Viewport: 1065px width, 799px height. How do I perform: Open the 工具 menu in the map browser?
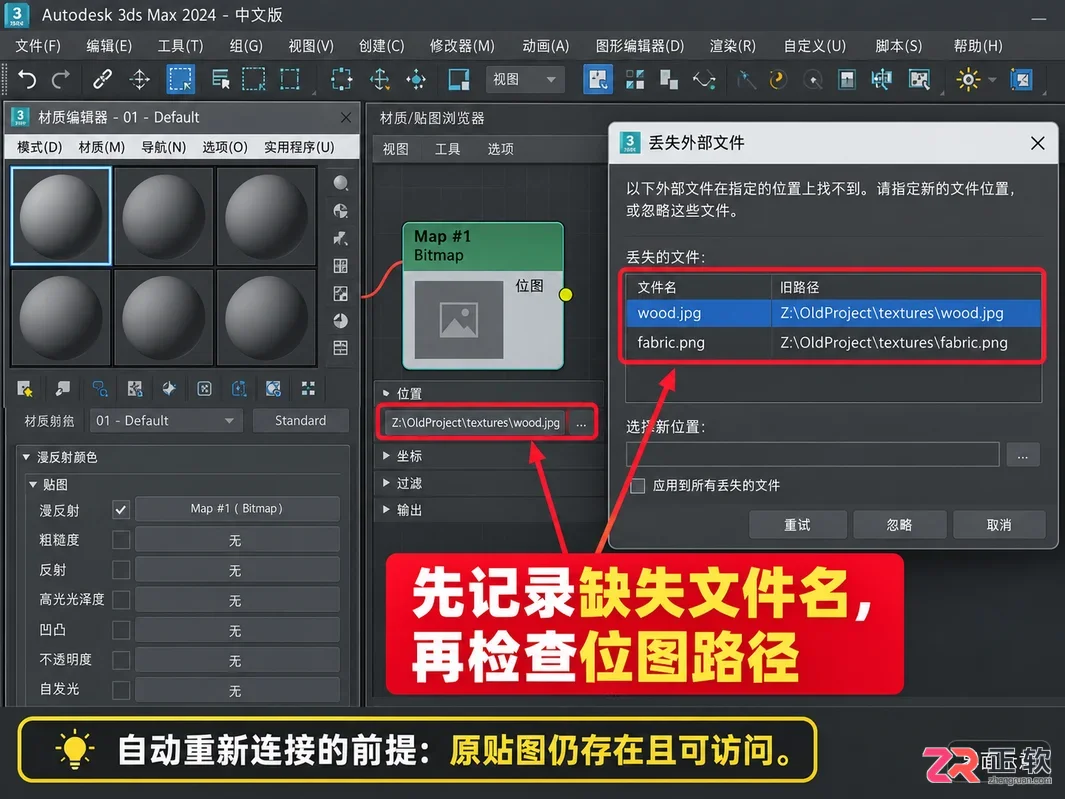[448, 149]
